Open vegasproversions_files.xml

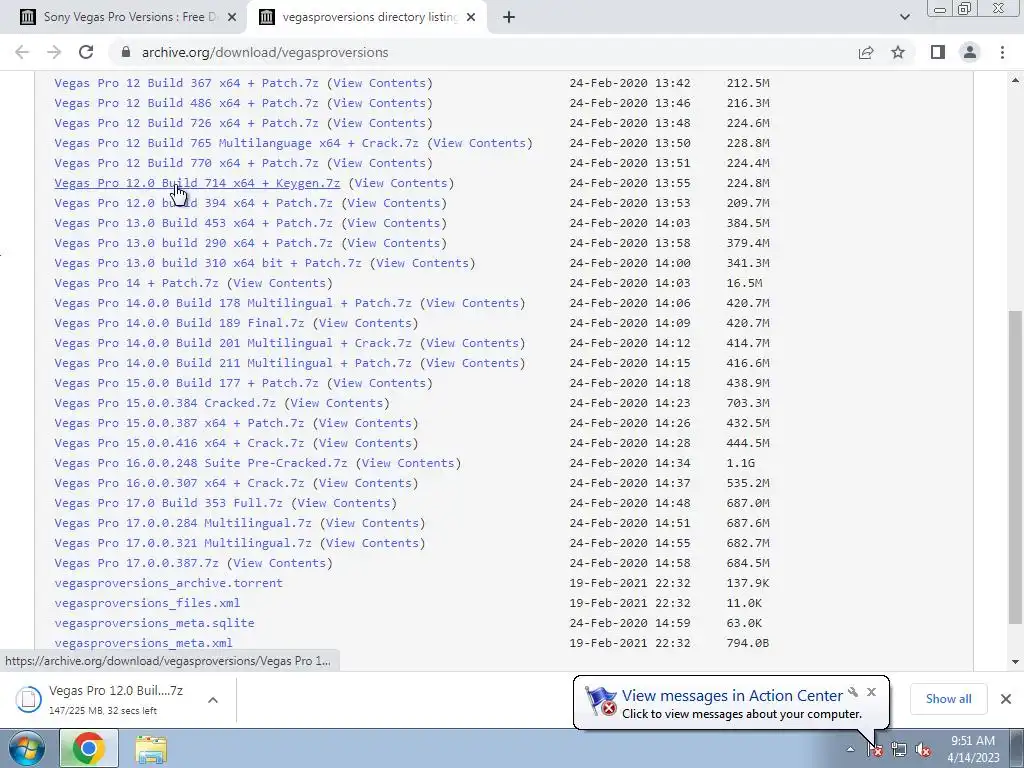click(x=147, y=603)
